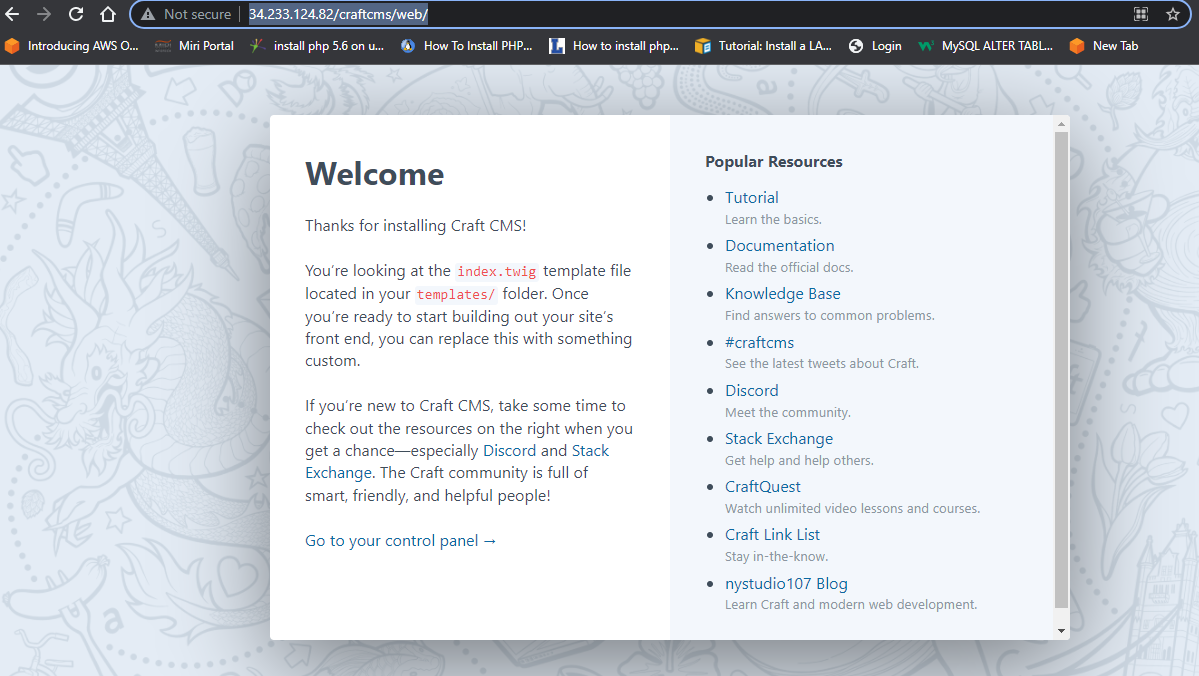The width and height of the screenshot is (1199, 676).
Task: Open the Login bookmark
Action: click(875, 46)
